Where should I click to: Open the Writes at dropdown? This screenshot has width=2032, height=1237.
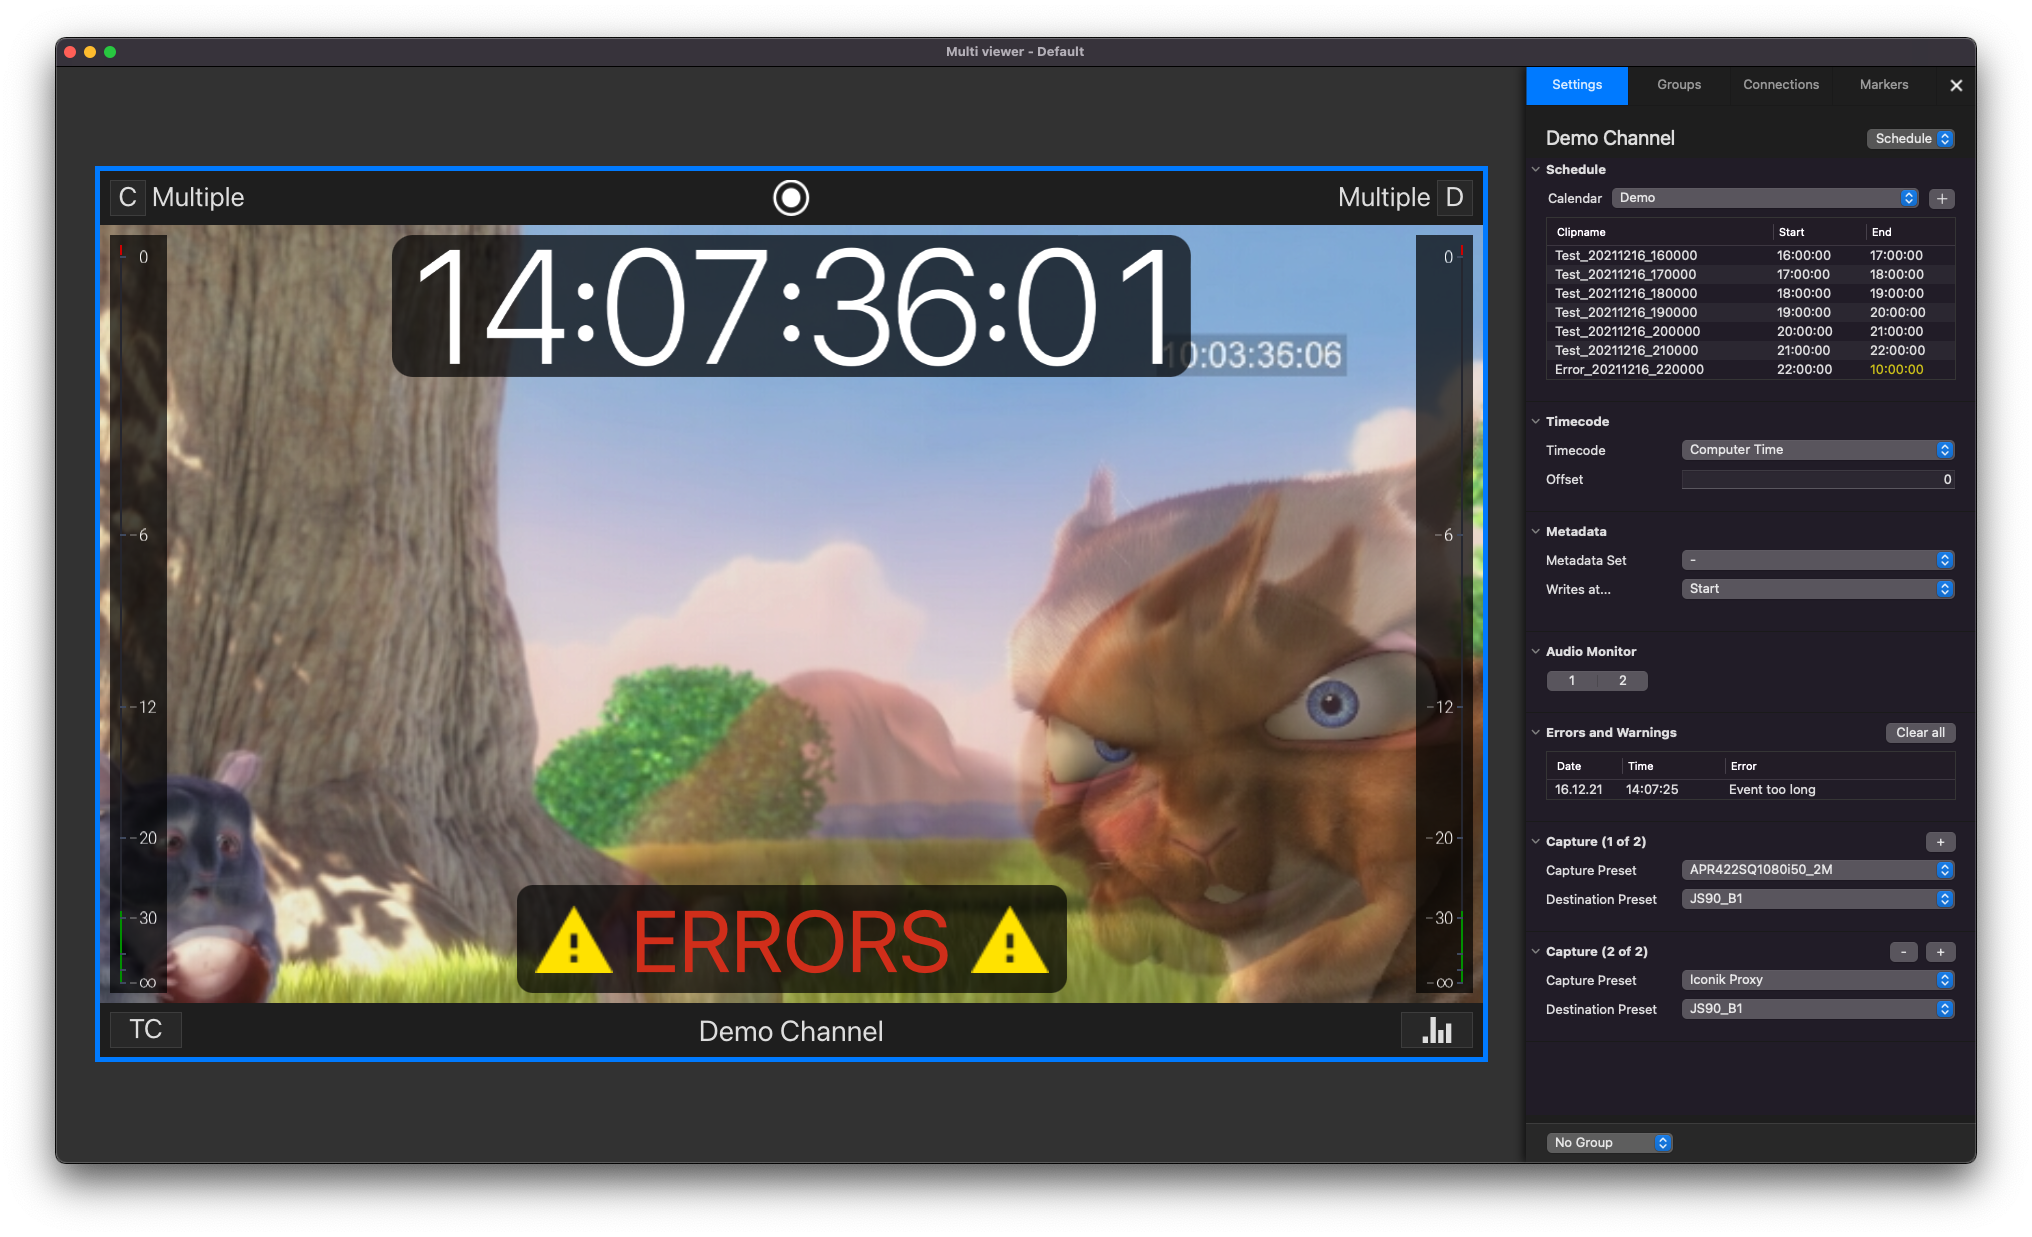pyautogui.click(x=1818, y=589)
